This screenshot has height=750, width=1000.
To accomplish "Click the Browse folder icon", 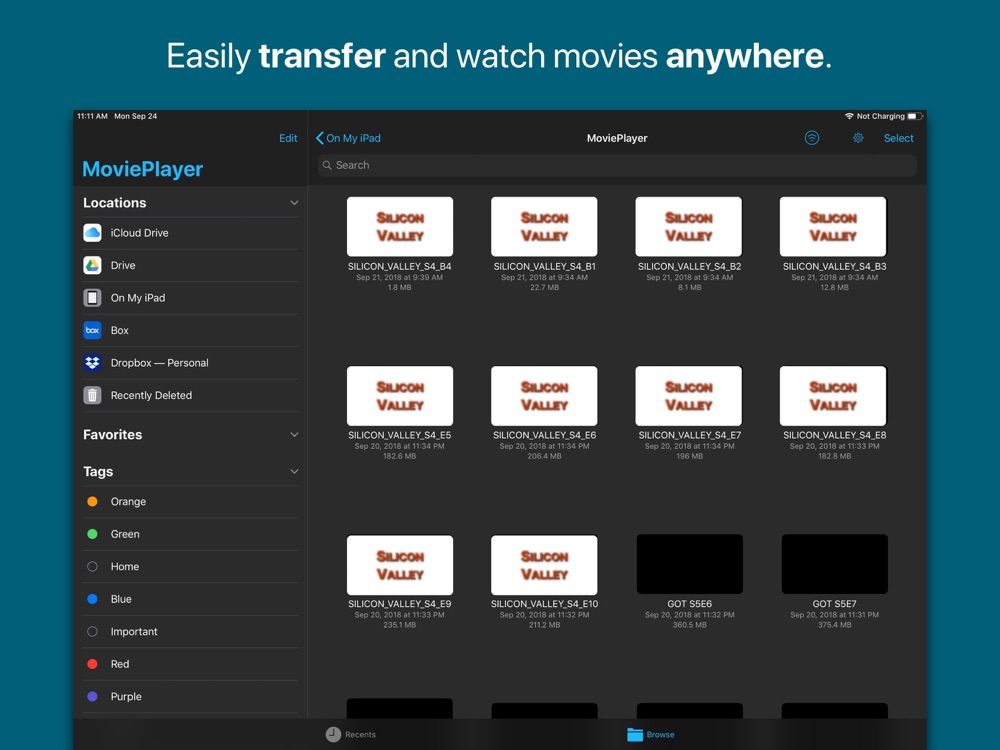I will [x=635, y=735].
